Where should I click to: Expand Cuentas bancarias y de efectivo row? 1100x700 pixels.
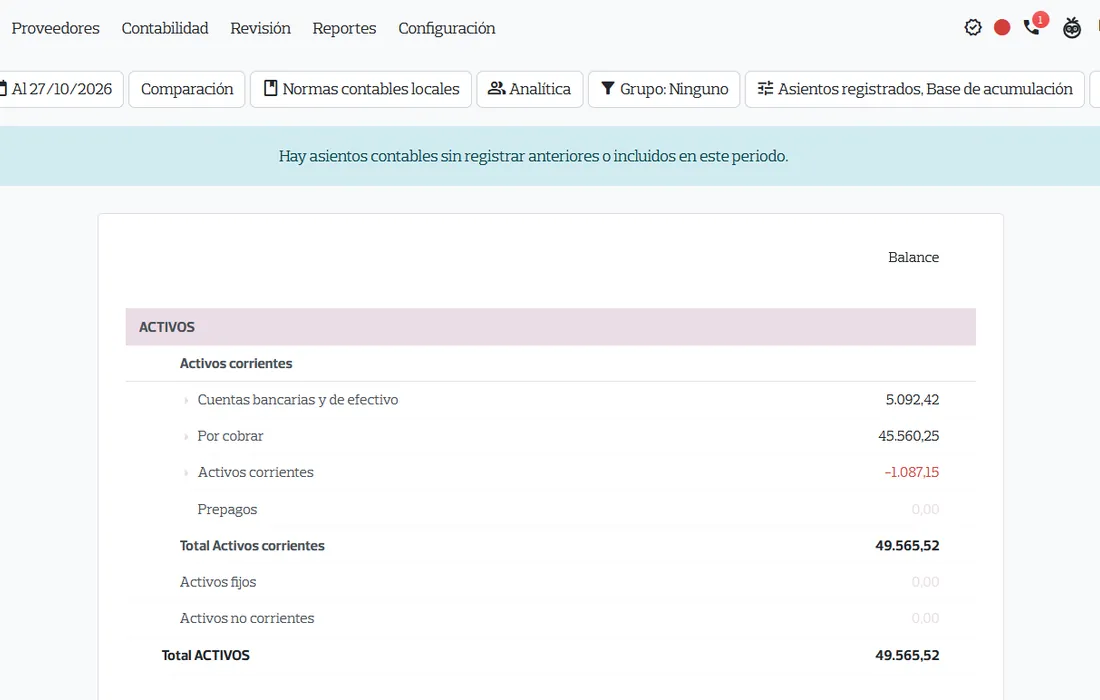(186, 400)
